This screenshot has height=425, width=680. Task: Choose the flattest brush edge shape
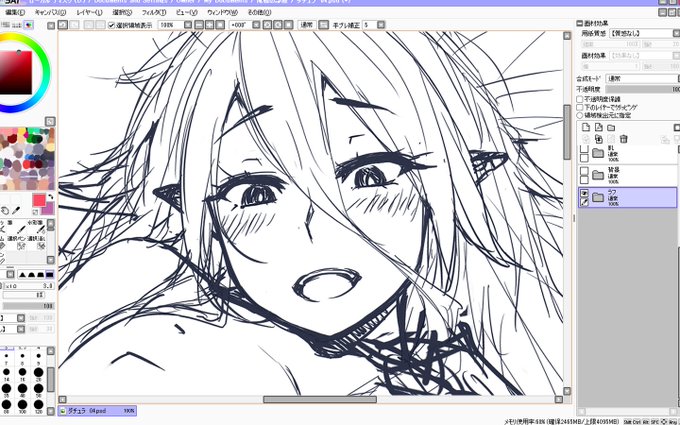click(49, 274)
